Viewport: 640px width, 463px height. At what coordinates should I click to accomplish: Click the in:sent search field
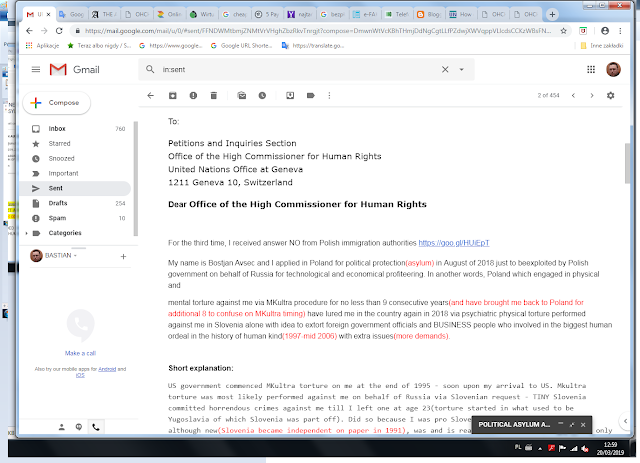(x=298, y=69)
